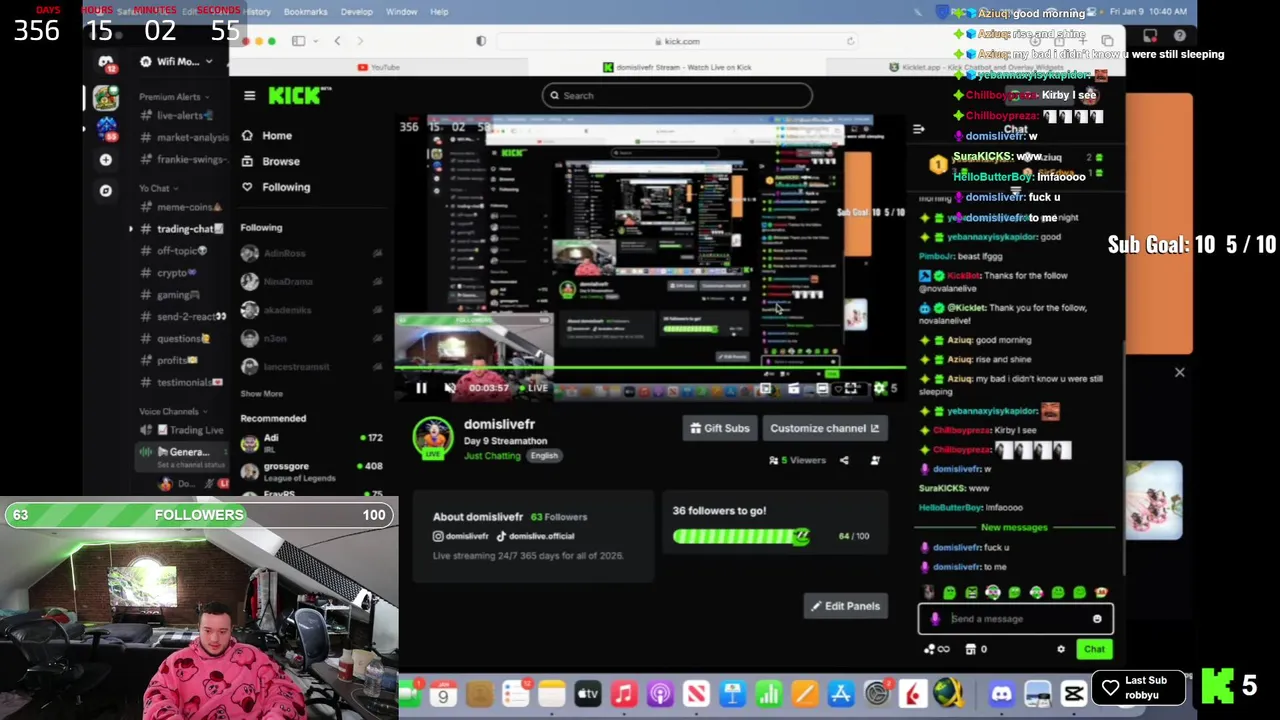Switch to the YouTube browser tab
The image size is (1280, 720).
(x=378, y=67)
